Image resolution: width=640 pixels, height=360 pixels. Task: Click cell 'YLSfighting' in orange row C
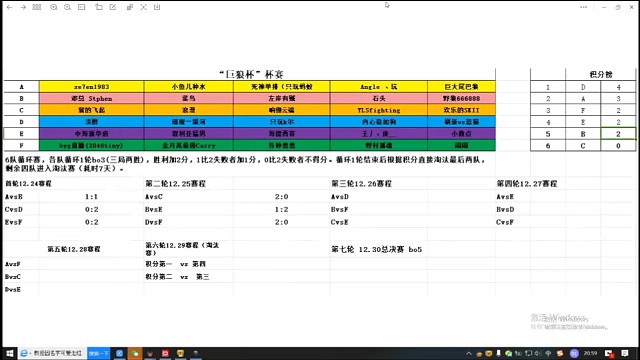[x=379, y=110]
